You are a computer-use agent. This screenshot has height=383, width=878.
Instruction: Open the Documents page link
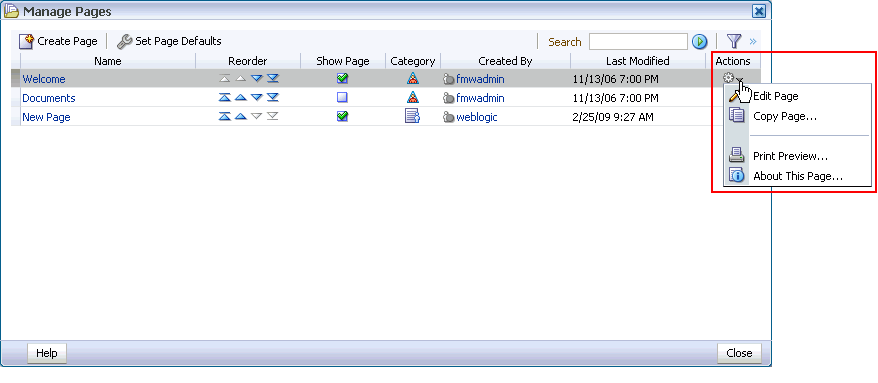(49, 99)
